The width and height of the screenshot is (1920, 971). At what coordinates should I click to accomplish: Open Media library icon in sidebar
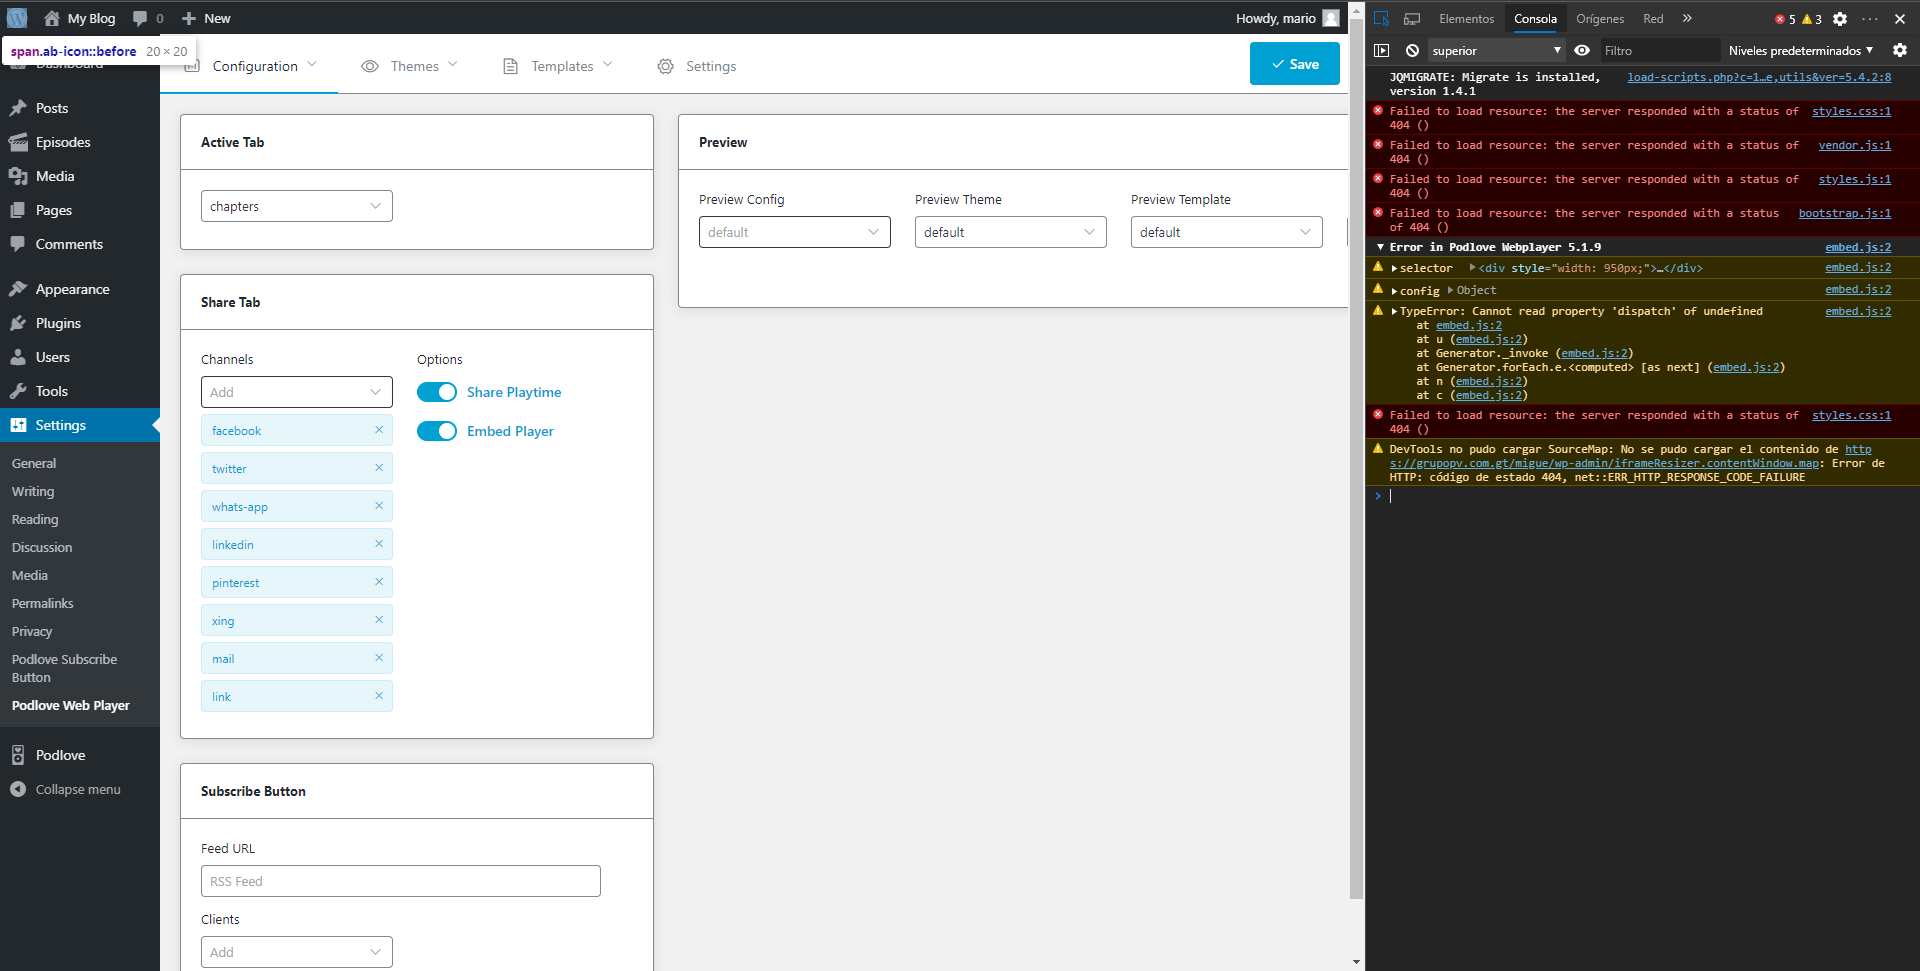point(18,176)
